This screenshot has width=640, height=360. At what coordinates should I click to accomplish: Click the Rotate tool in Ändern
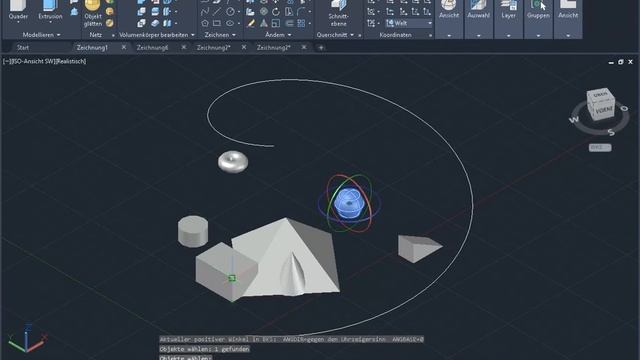point(276,11)
